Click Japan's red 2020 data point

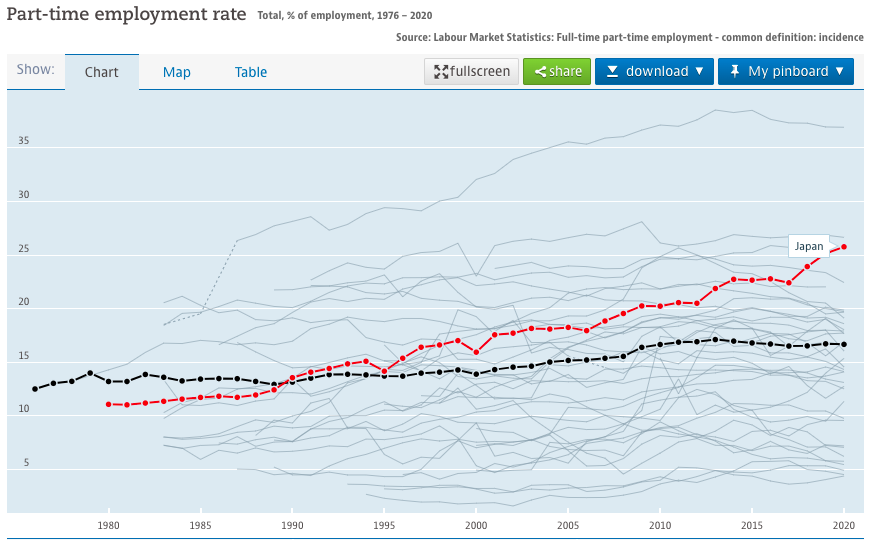tap(844, 247)
